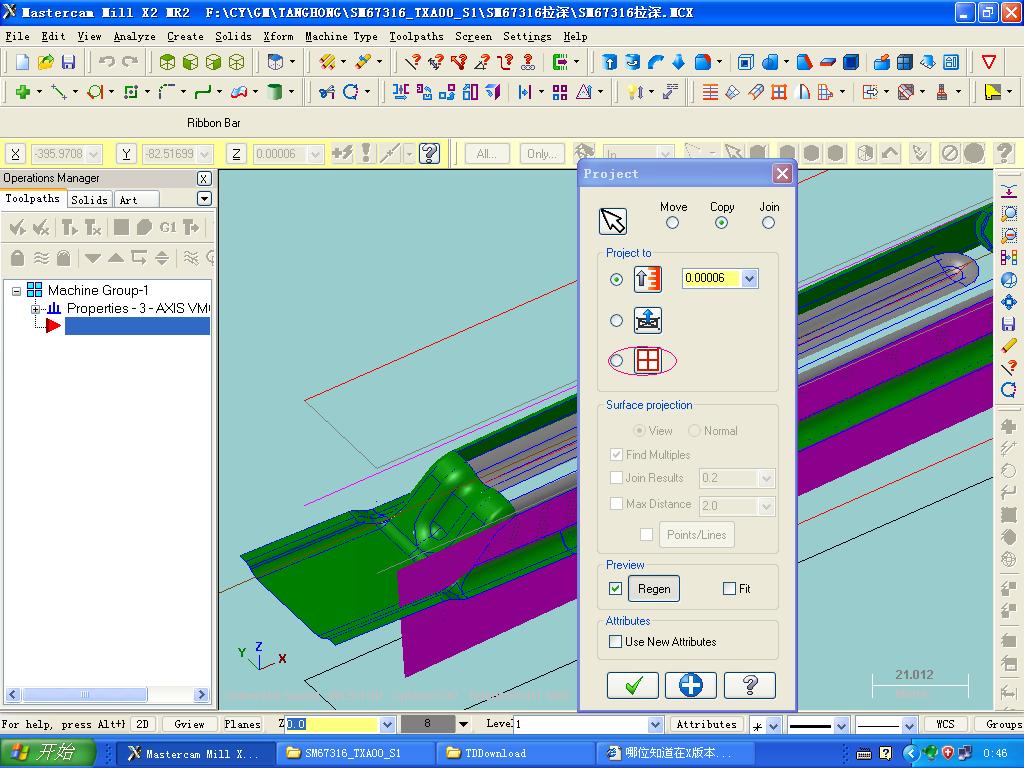Click the Project dialog help question-mark button

[x=750, y=685]
